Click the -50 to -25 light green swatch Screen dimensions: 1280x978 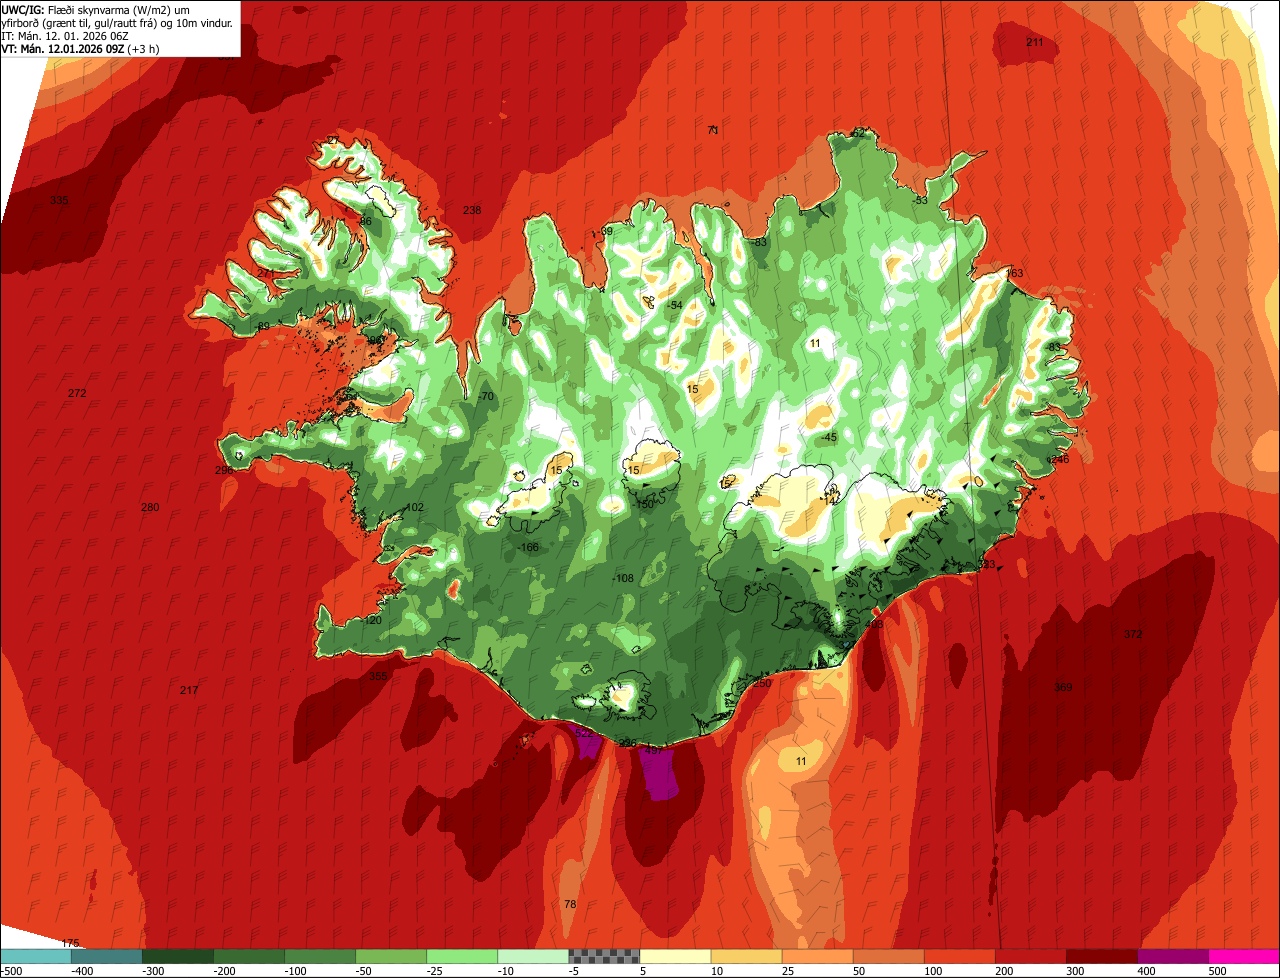(391, 956)
